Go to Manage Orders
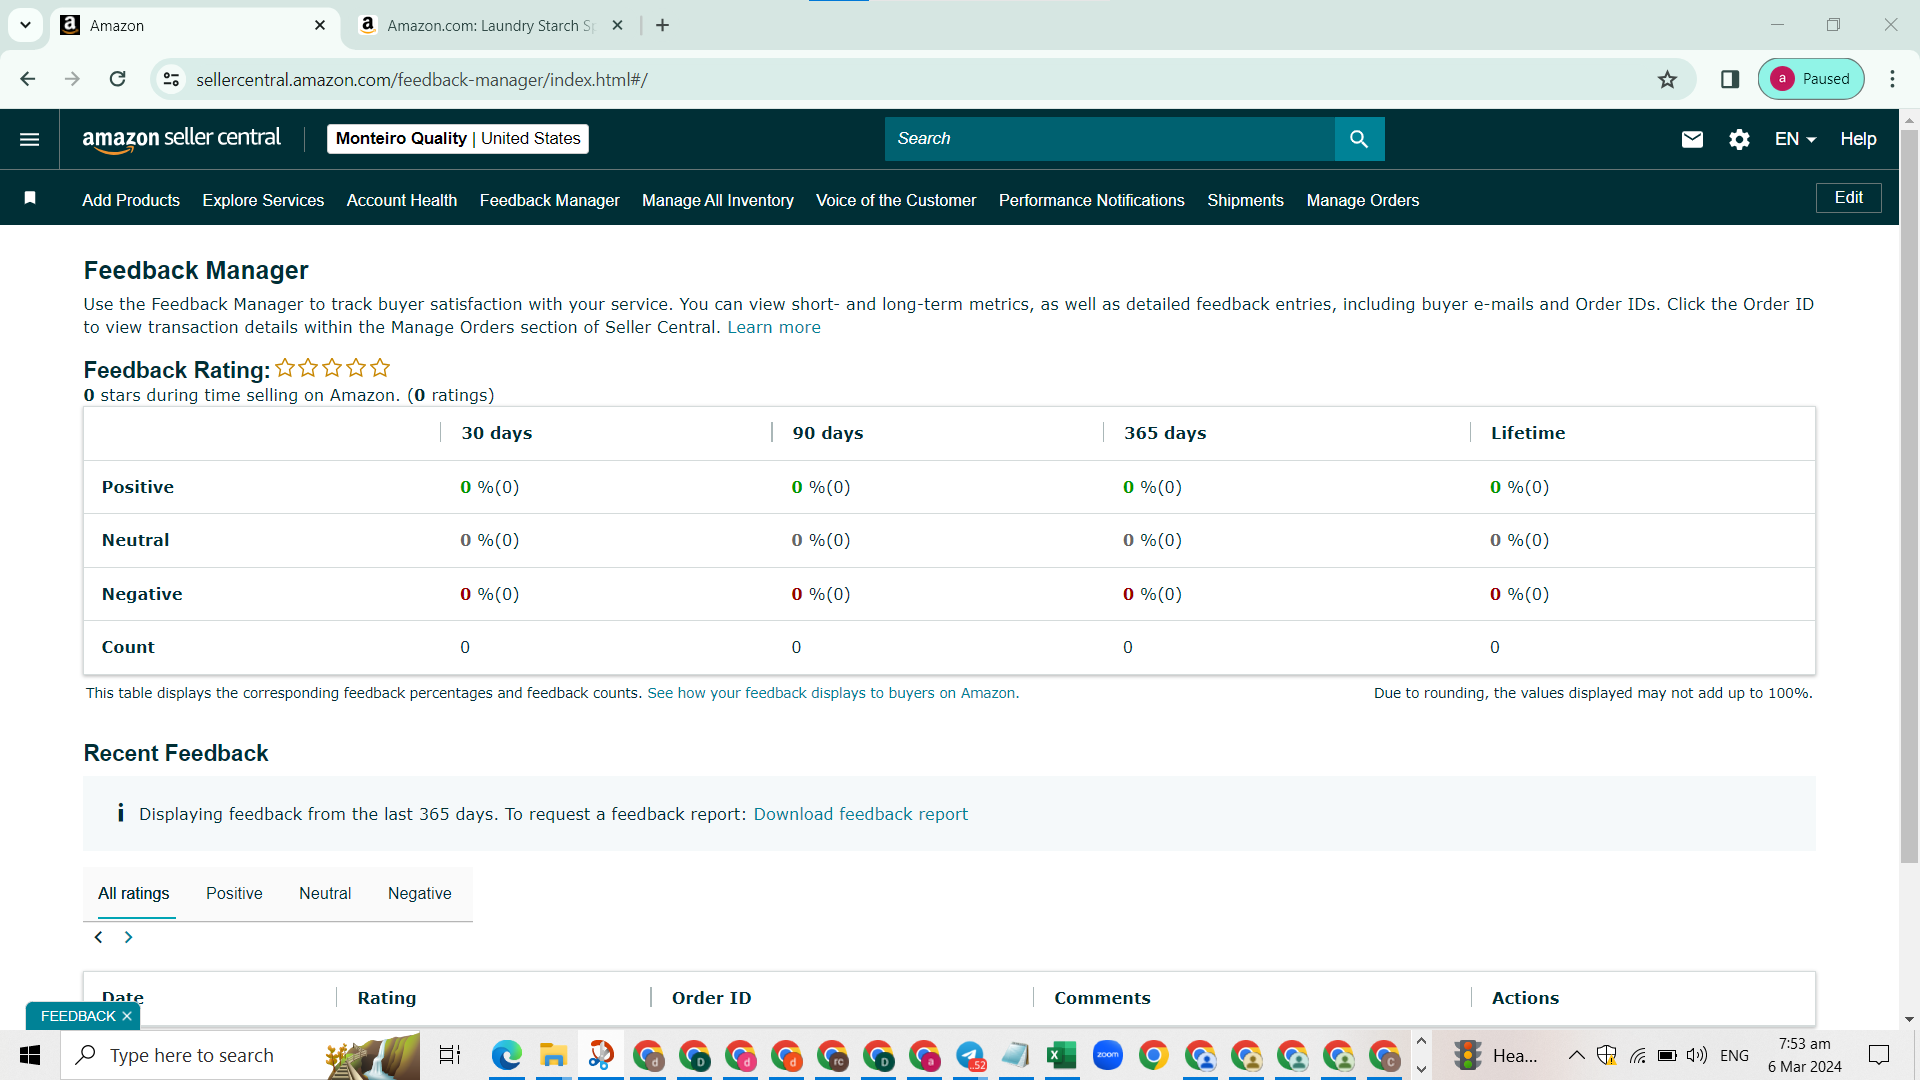This screenshot has height=1080, width=1920. [x=1363, y=200]
